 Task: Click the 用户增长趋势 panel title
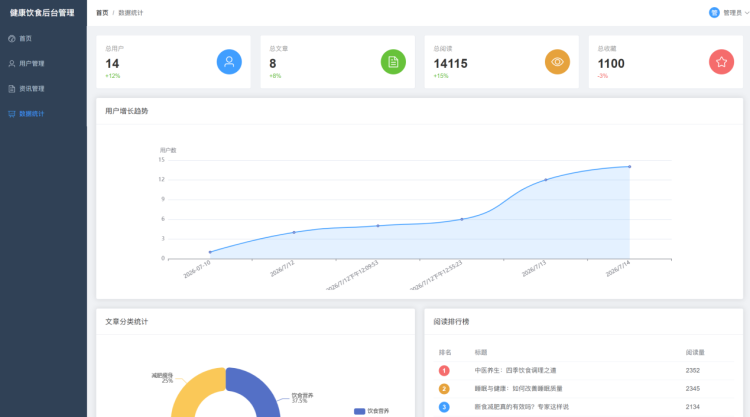coord(127,111)
